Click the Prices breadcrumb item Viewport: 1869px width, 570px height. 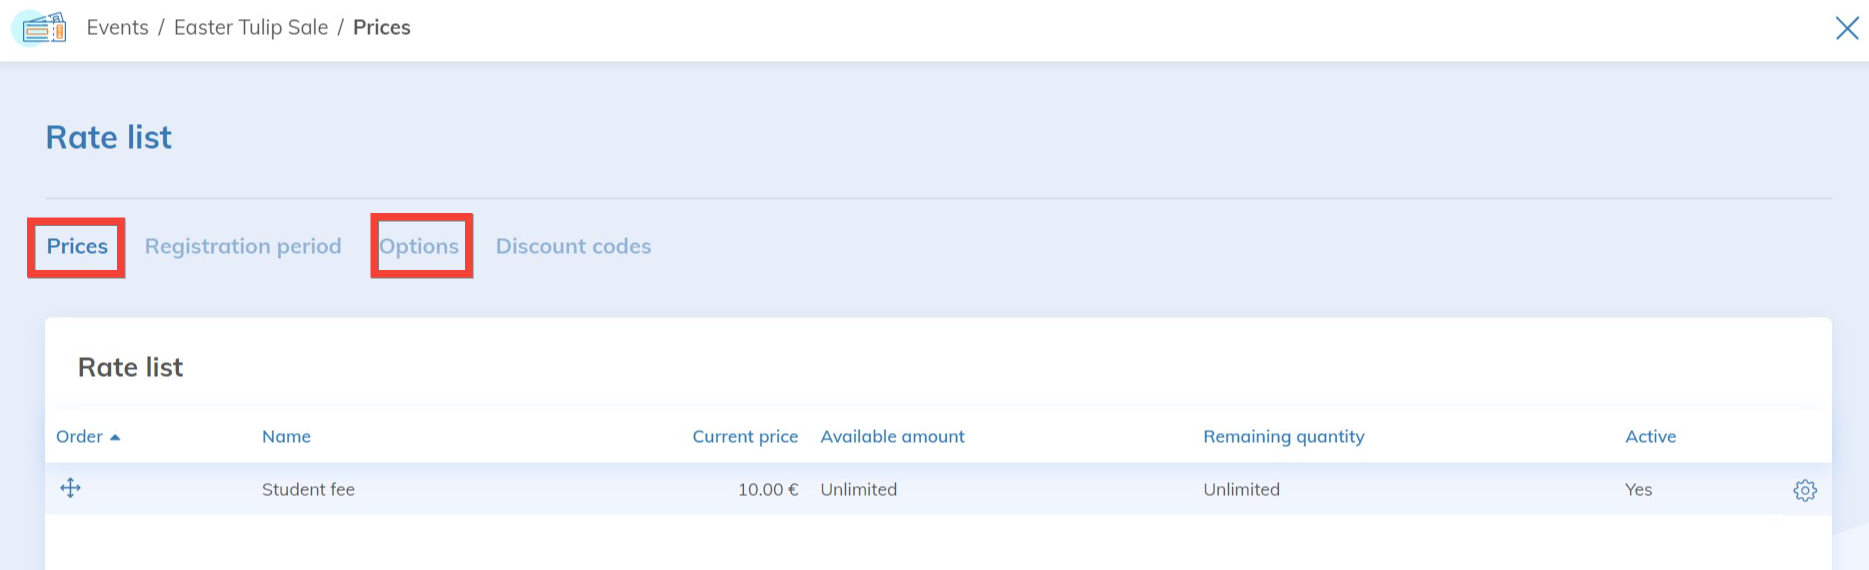pos(381,28)
